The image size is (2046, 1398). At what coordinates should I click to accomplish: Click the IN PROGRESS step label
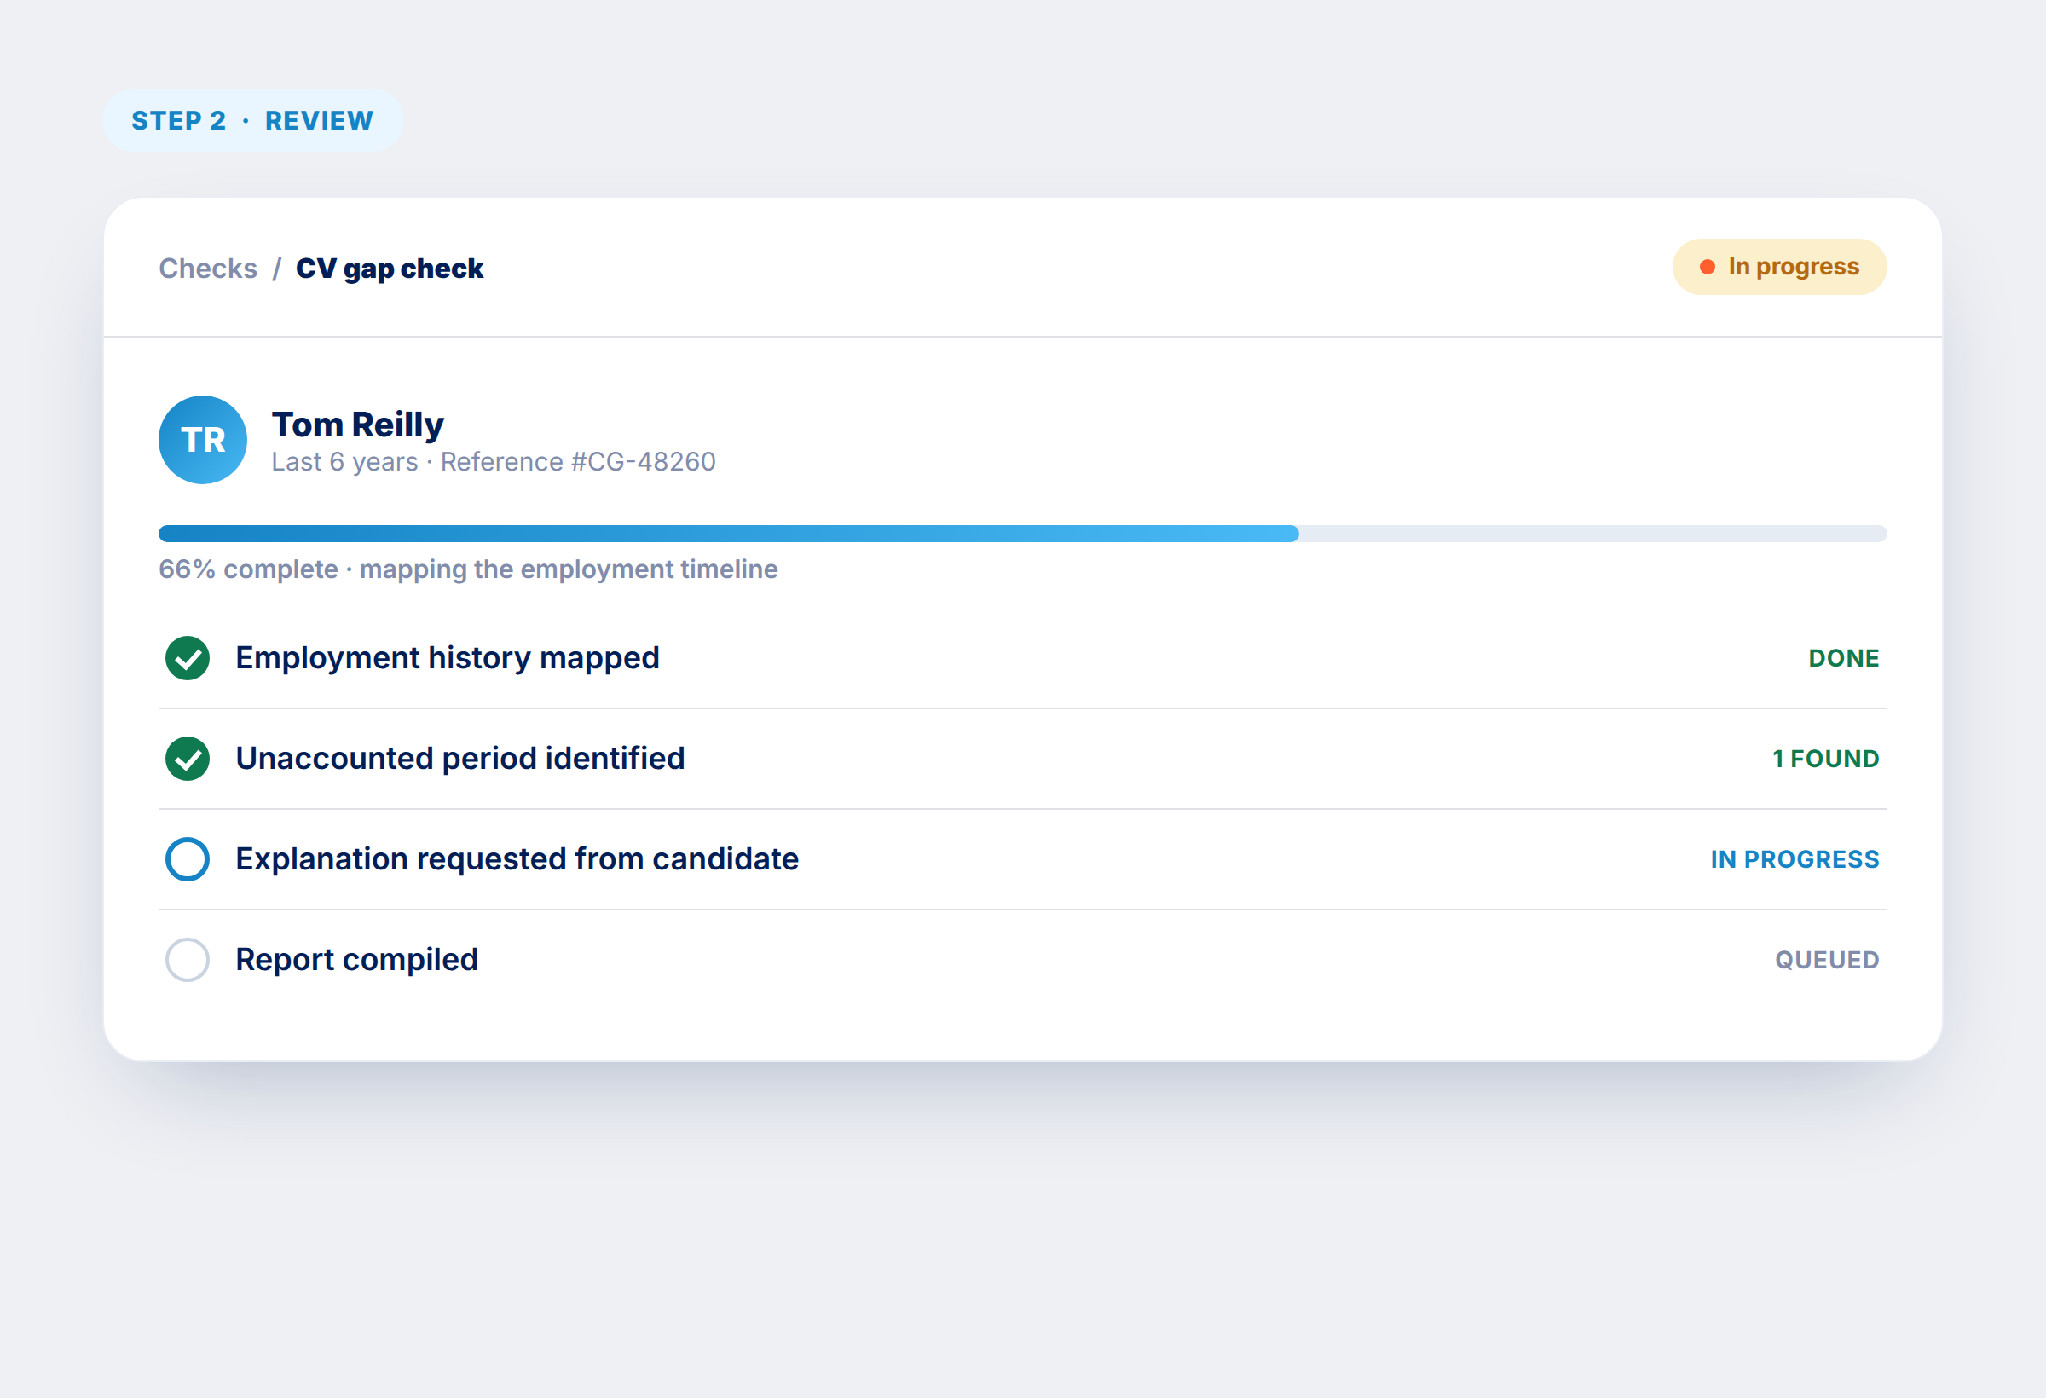point(1795,860)
